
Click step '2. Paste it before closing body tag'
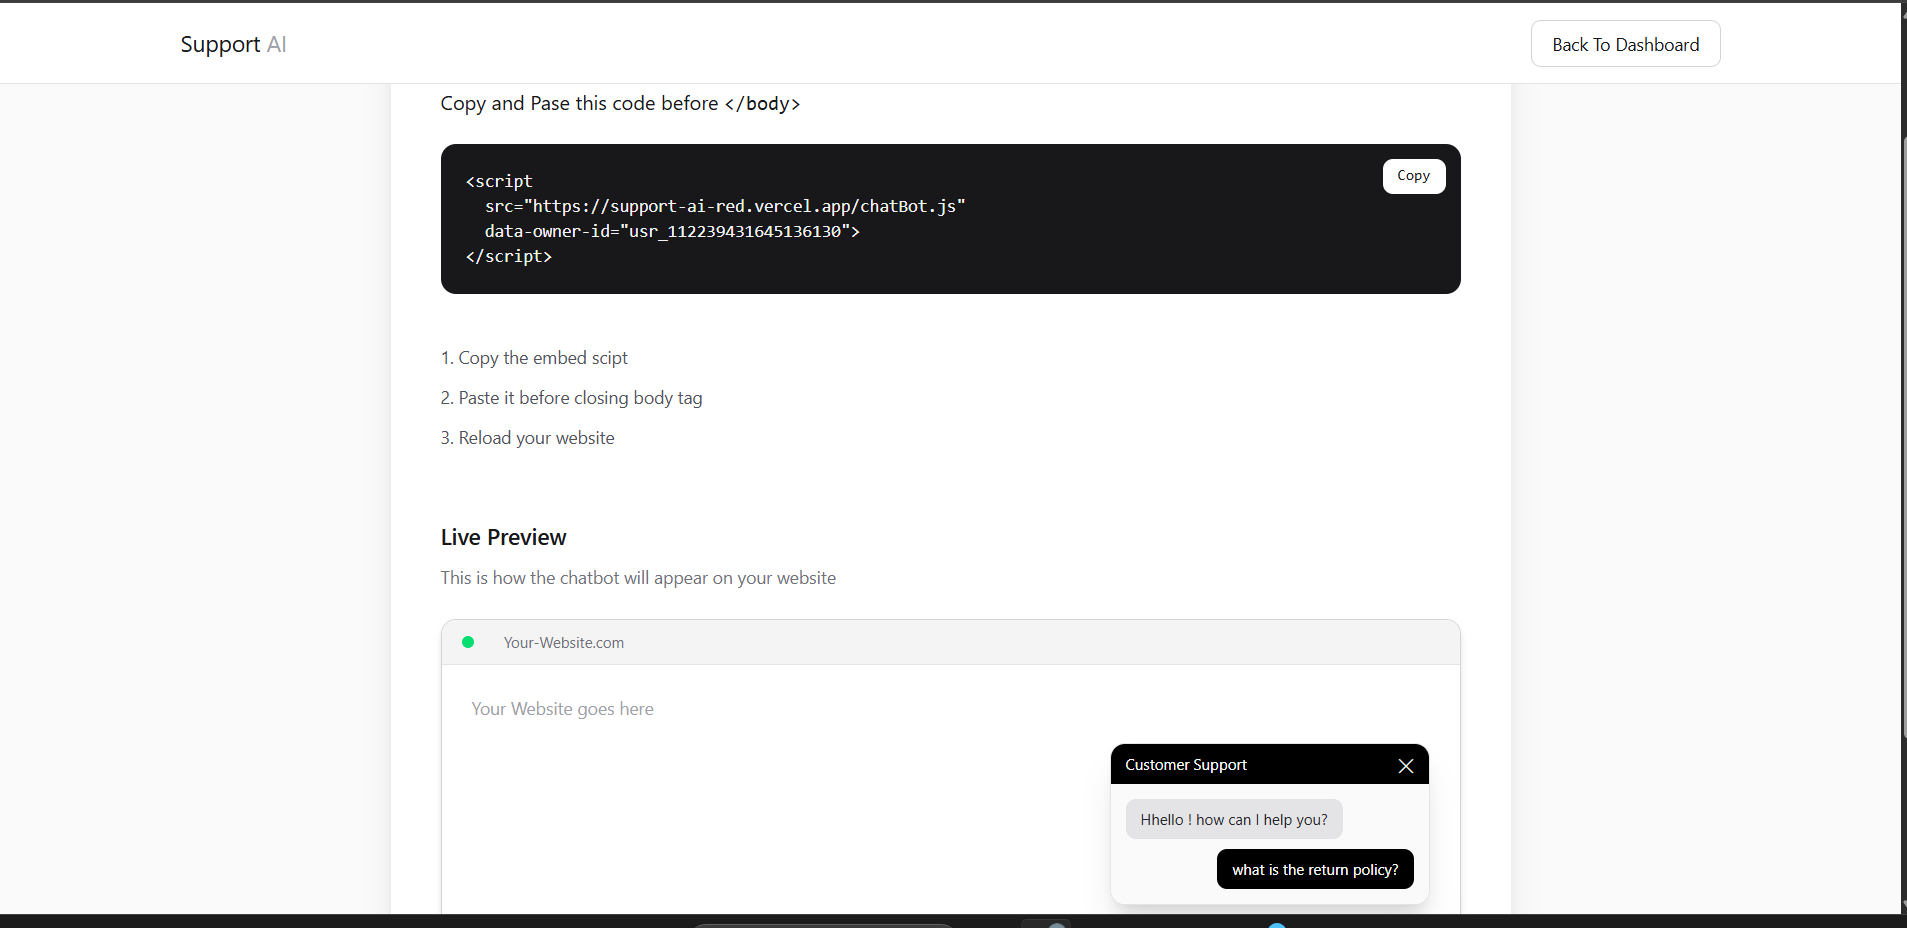tap(571, 398)
